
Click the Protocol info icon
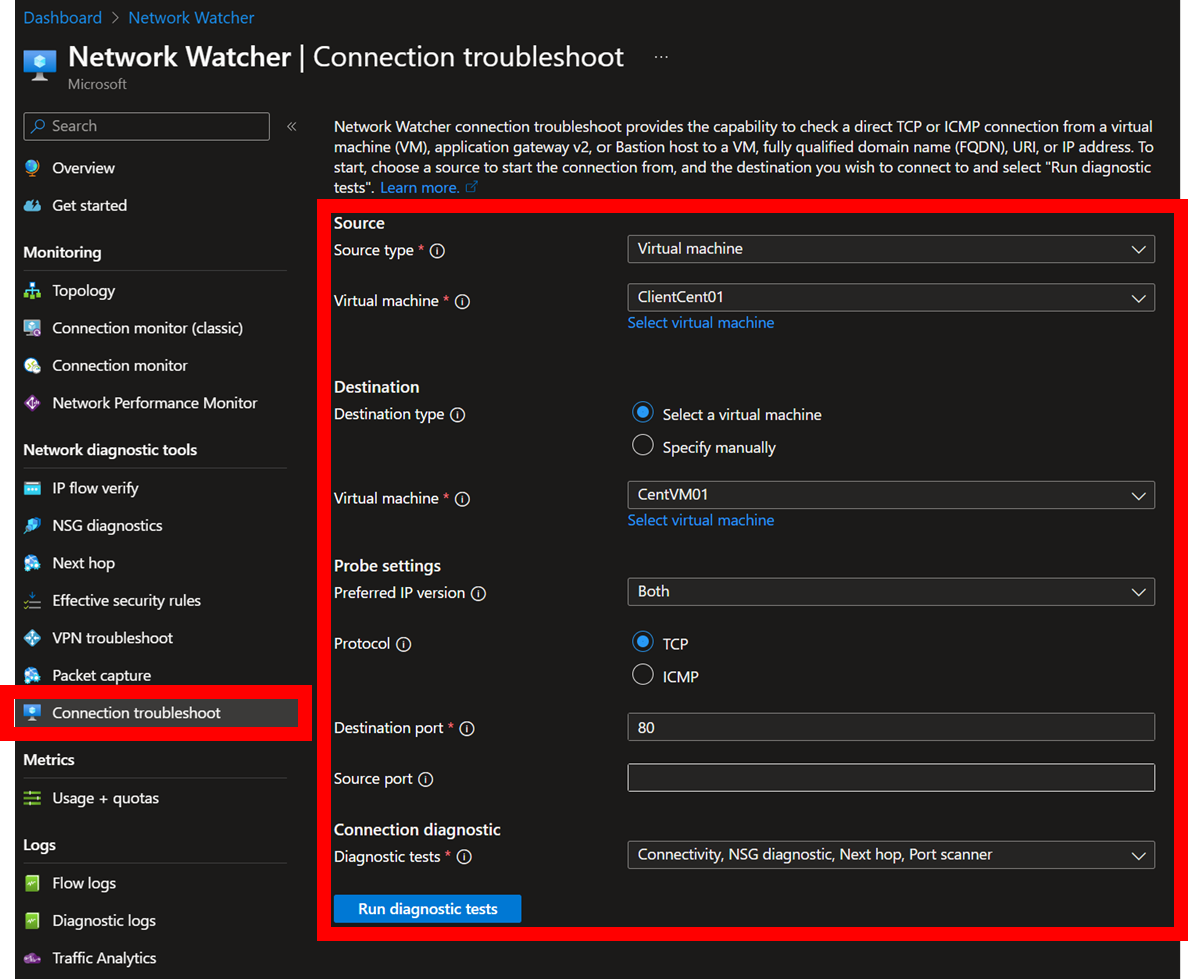[x=404, y=644]
